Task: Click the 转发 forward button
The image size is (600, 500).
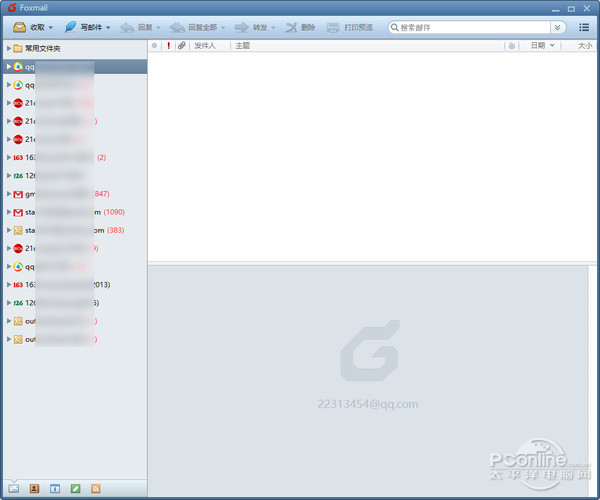Action: [x=251, y=28]
